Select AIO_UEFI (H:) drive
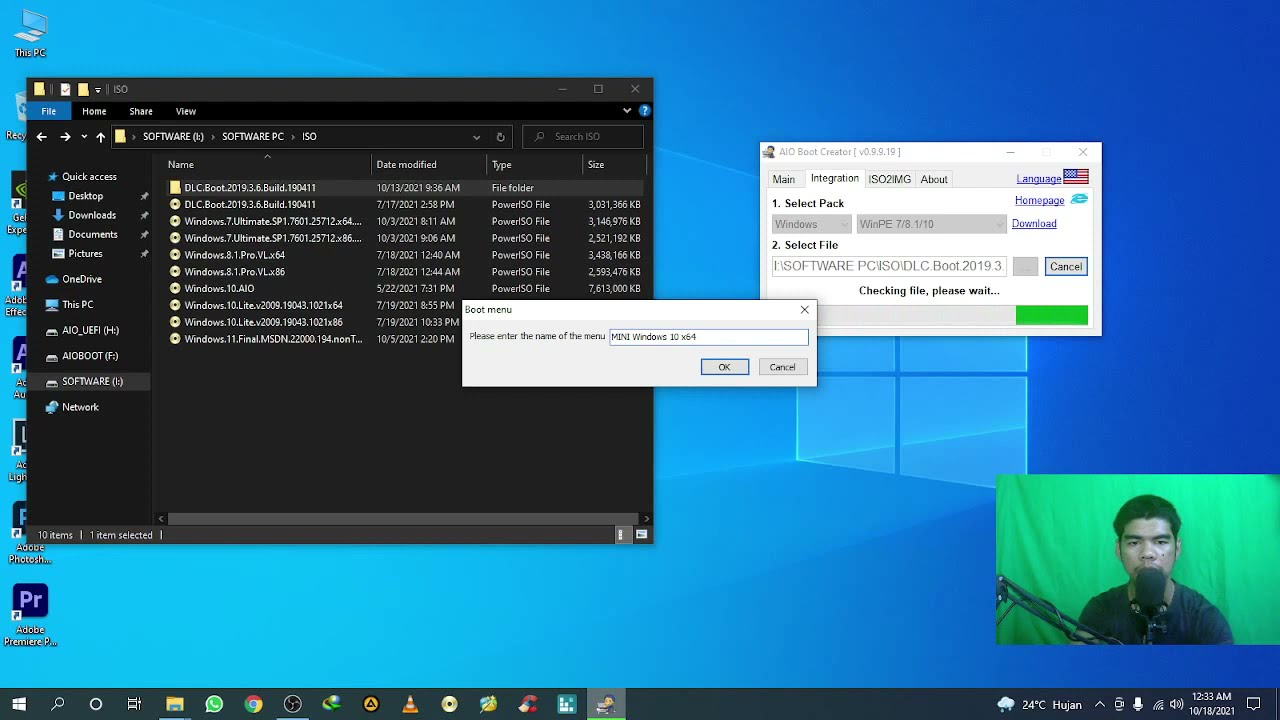Viewport: 1280px width, 720px height. point(90,330)
